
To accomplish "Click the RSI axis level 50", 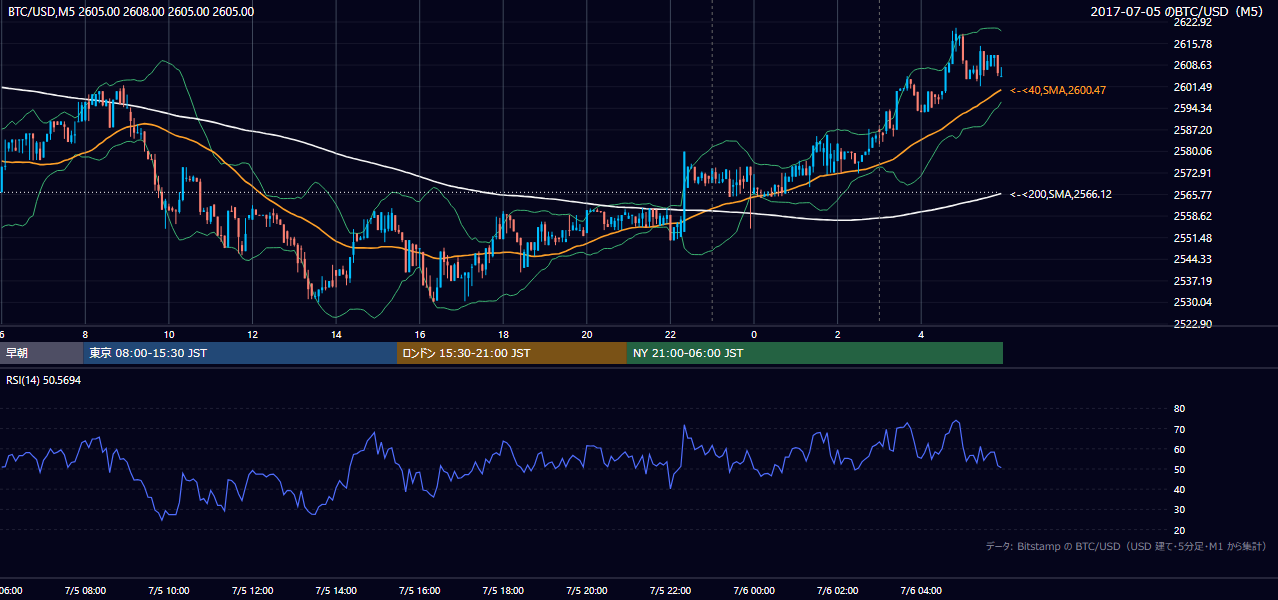I will point(1179,469).
